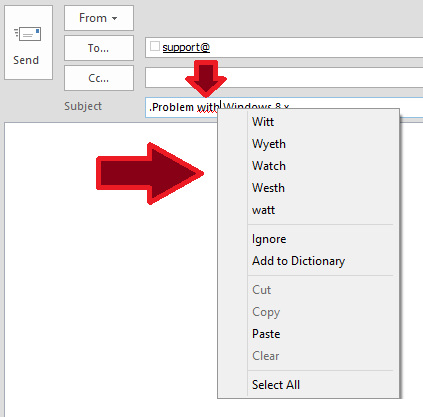Choose spelling suggestion watt
The width and height of the screenshot is (423, 417).
263,210
